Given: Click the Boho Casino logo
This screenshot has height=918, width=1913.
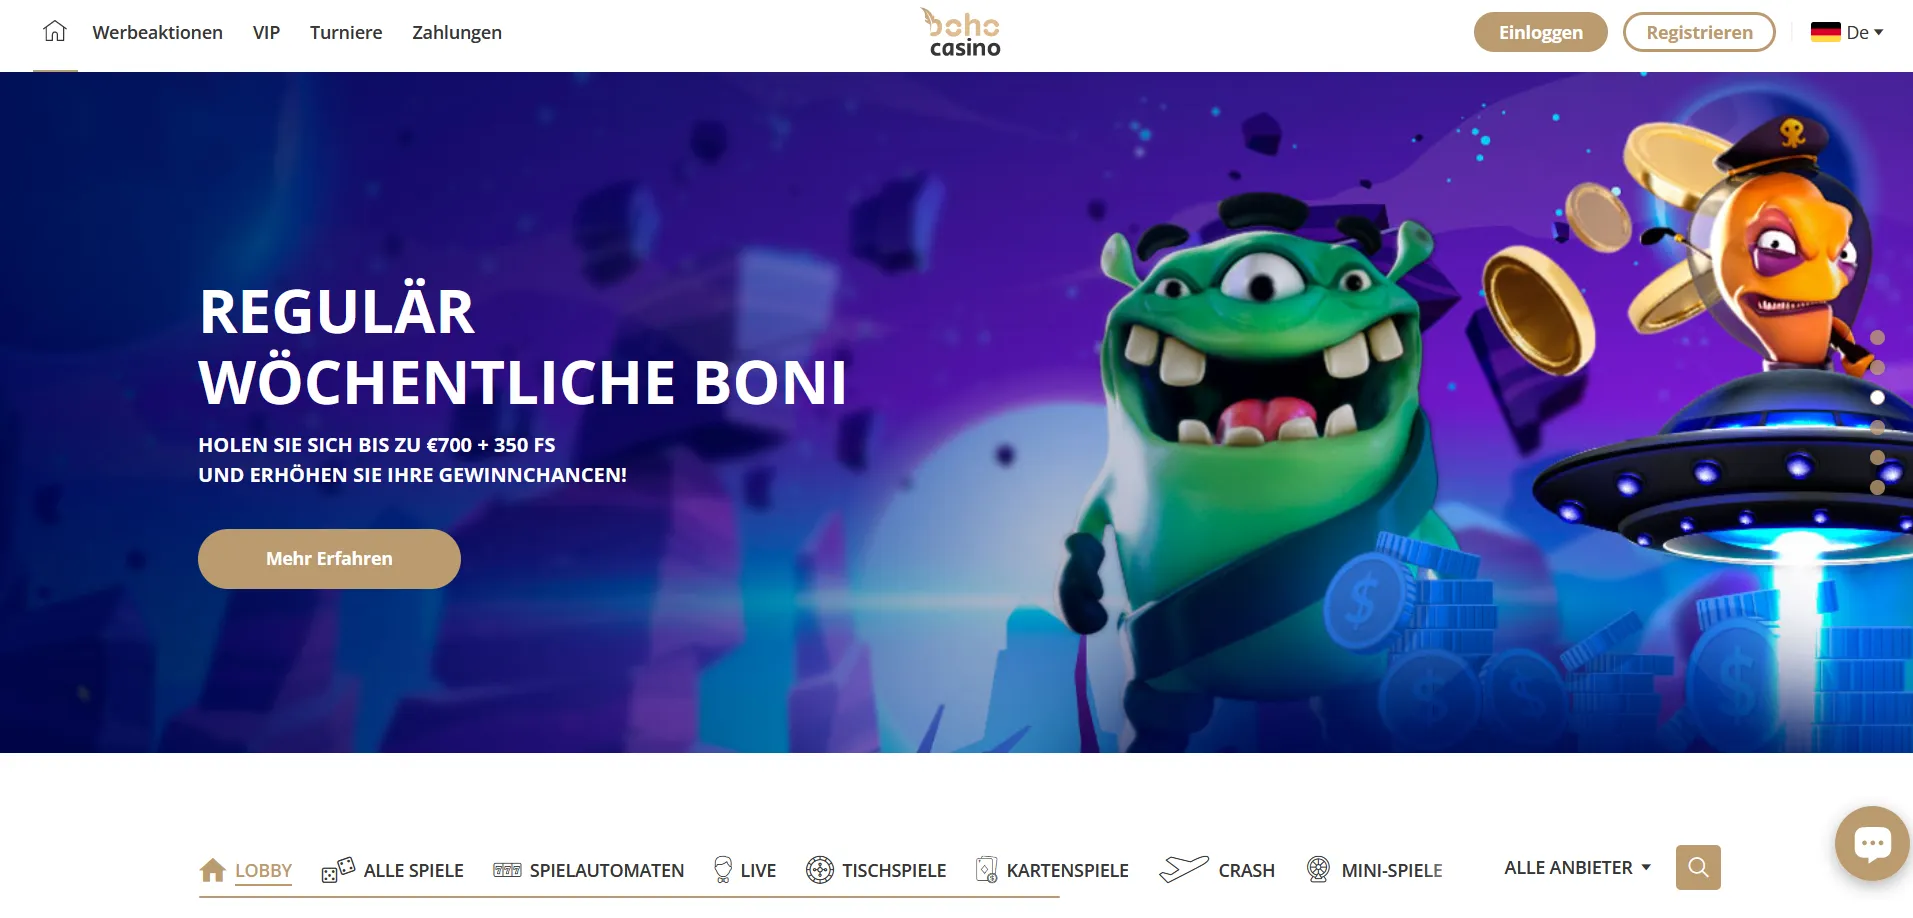Looking at the screenshot, I should [x=962, y=33].
